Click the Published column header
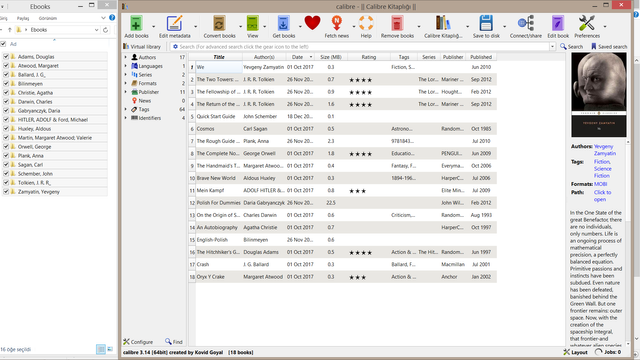Viewport: 640px width, 360px height. pyautogui.click(x=481, y=57)
